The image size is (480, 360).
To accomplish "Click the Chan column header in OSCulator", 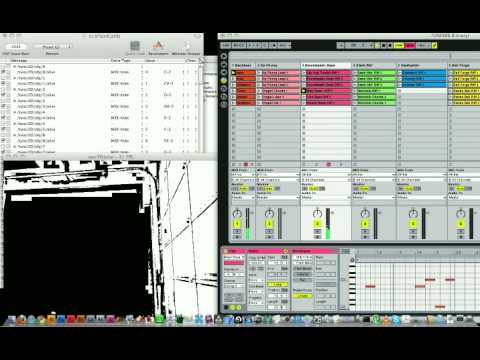I will click(x=190, y=61).
